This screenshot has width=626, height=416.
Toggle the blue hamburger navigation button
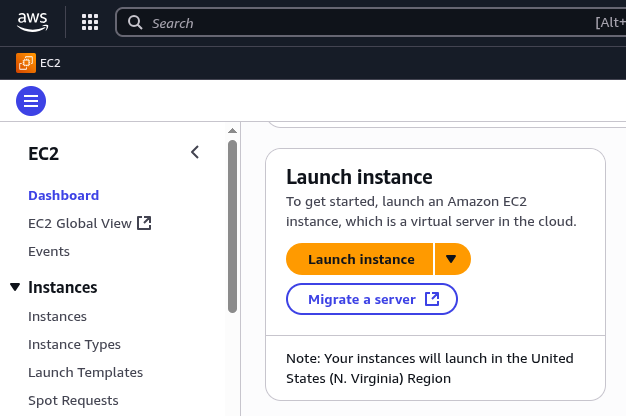click(31, 101)
